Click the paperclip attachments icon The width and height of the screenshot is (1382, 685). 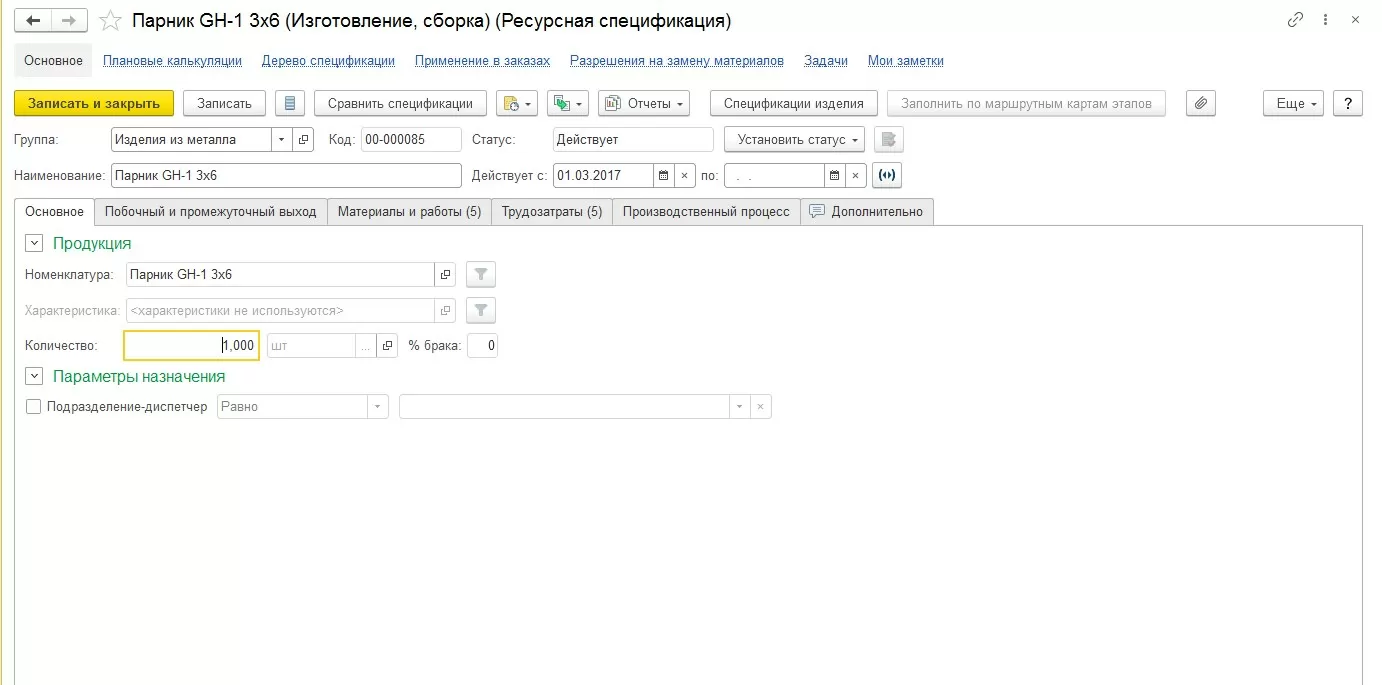(x=1201, y=103)
